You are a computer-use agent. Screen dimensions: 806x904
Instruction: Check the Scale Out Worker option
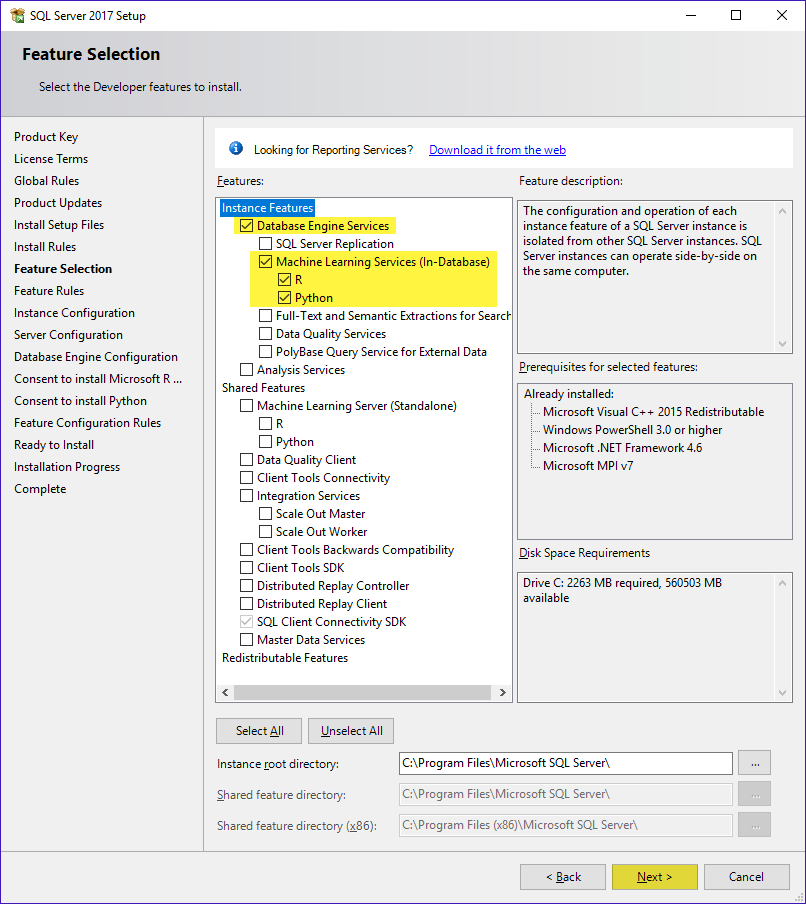265,531
